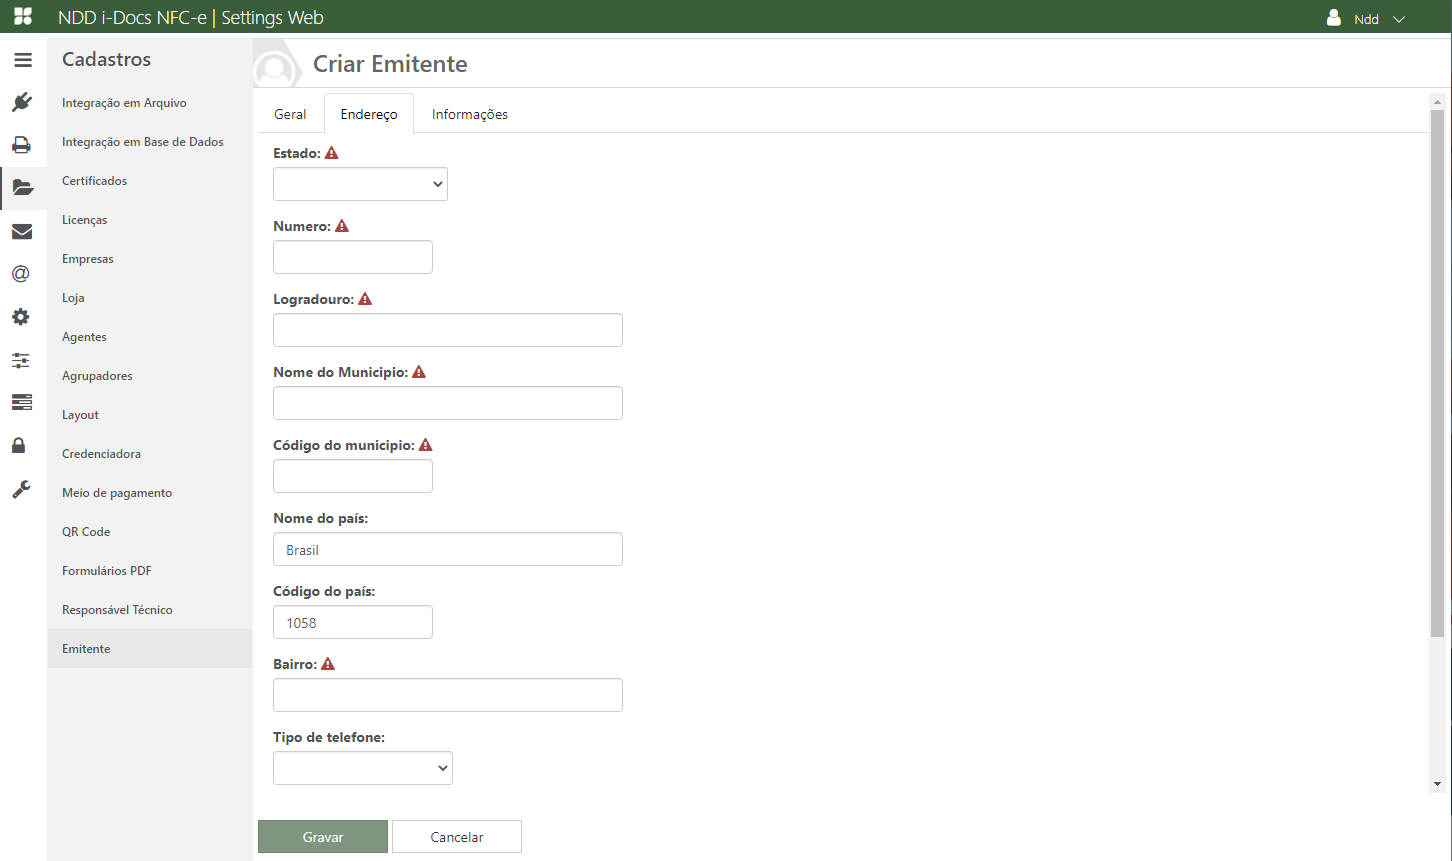Switch to the Geral tab
Image resolution: width=1452 pixels, height=861 pixels.
[290, 114]
